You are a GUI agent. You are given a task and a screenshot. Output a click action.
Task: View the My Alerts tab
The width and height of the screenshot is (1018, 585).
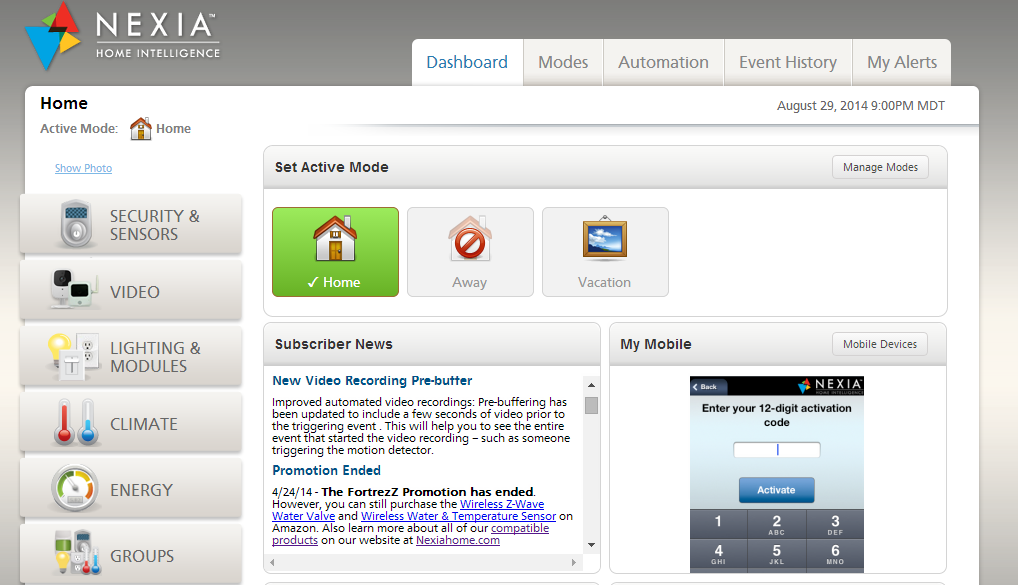coord(902,62)
